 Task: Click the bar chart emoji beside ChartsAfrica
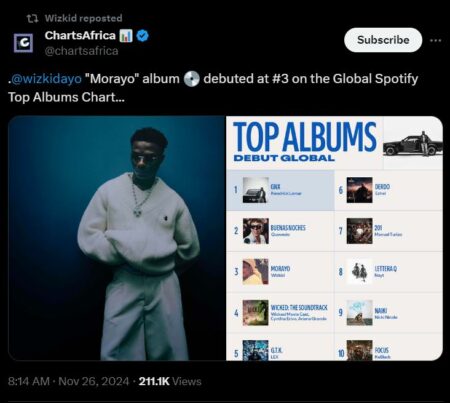click(x=126, y=36)
